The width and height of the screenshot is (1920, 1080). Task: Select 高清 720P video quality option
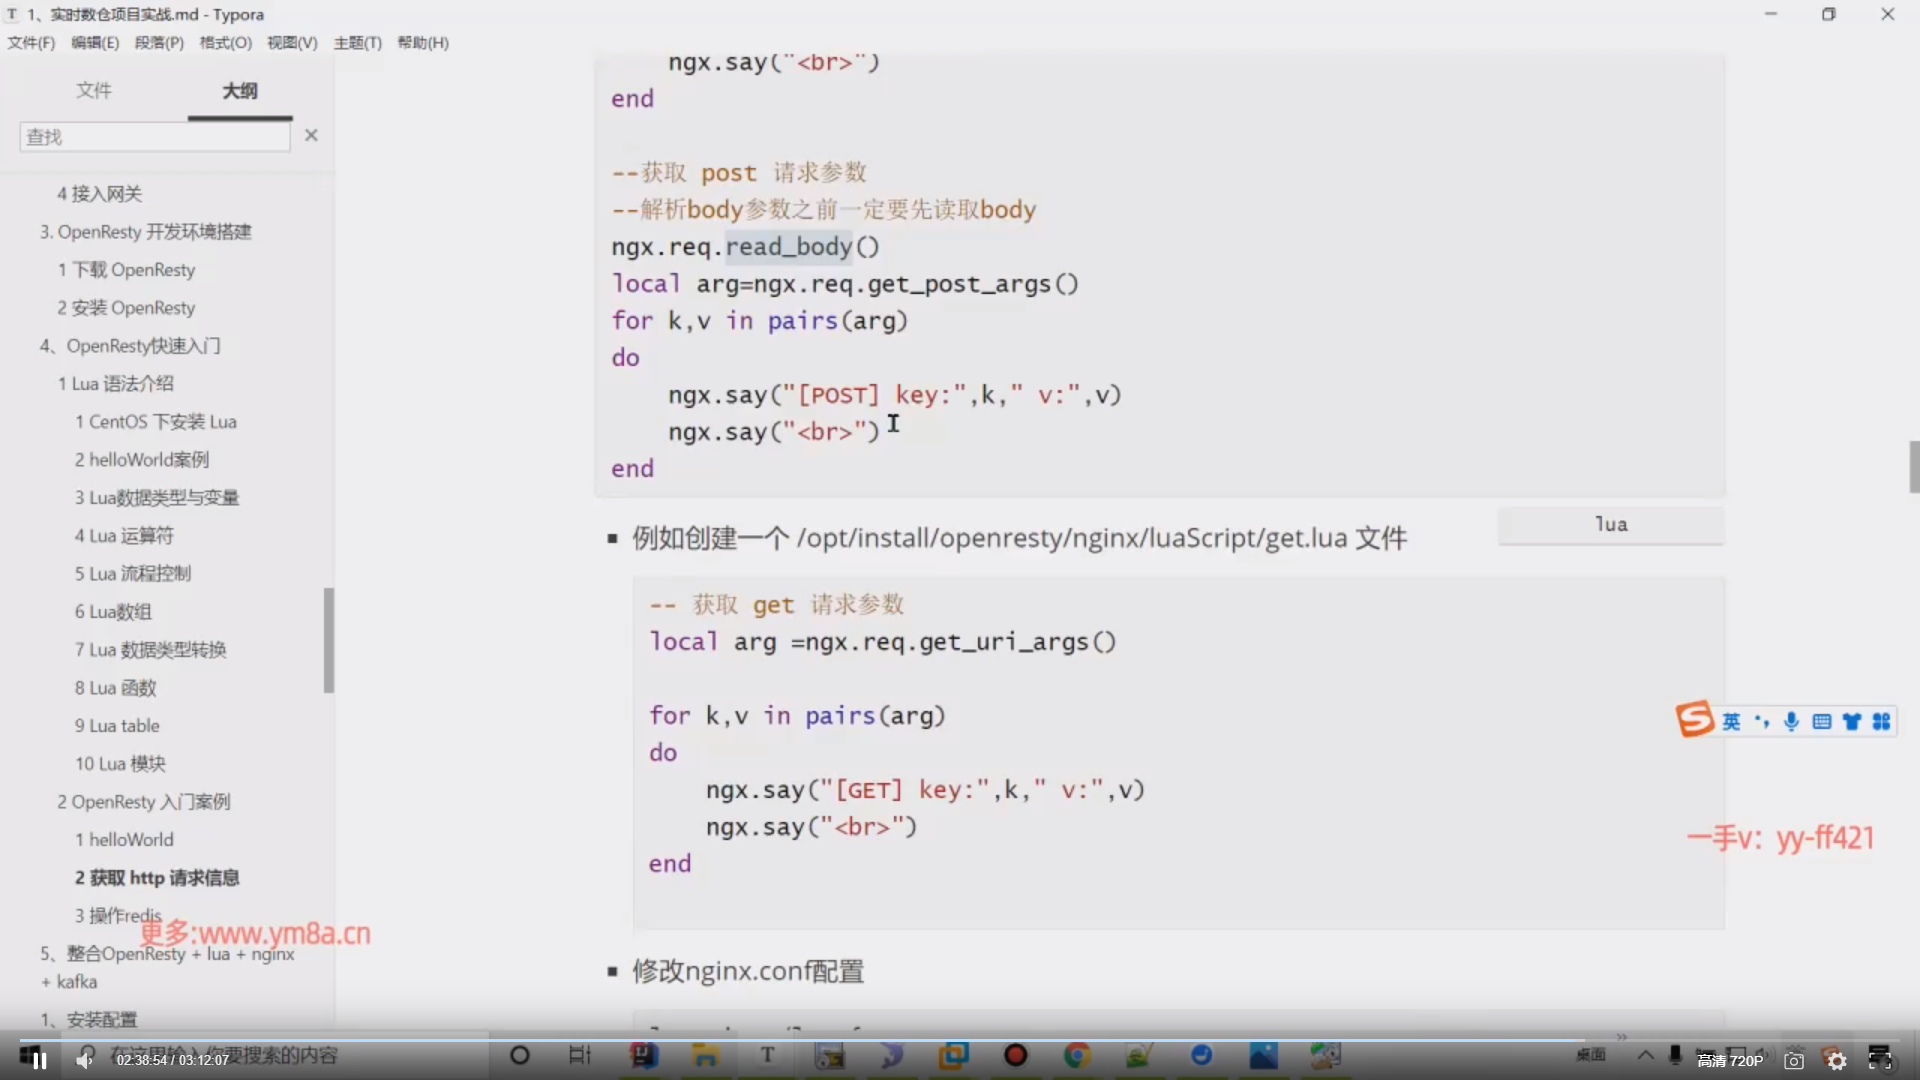point(1729,1061)
